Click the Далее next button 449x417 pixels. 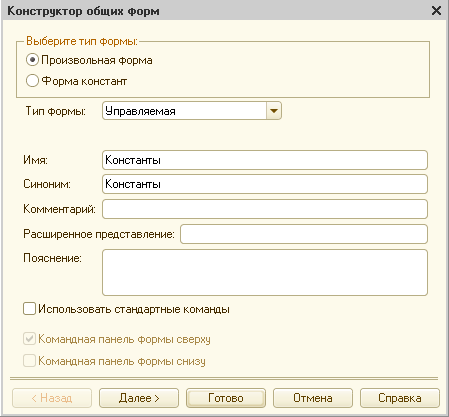[x=139, y=398]
